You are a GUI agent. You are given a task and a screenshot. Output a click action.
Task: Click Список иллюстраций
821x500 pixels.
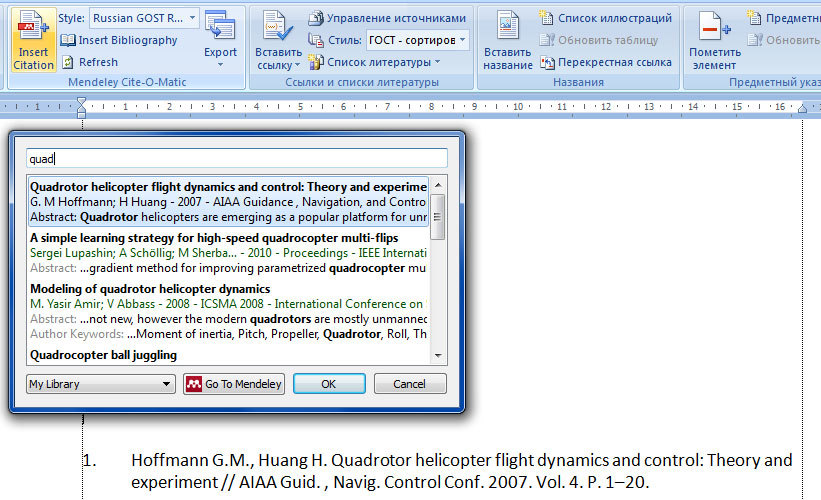(606, 18)
